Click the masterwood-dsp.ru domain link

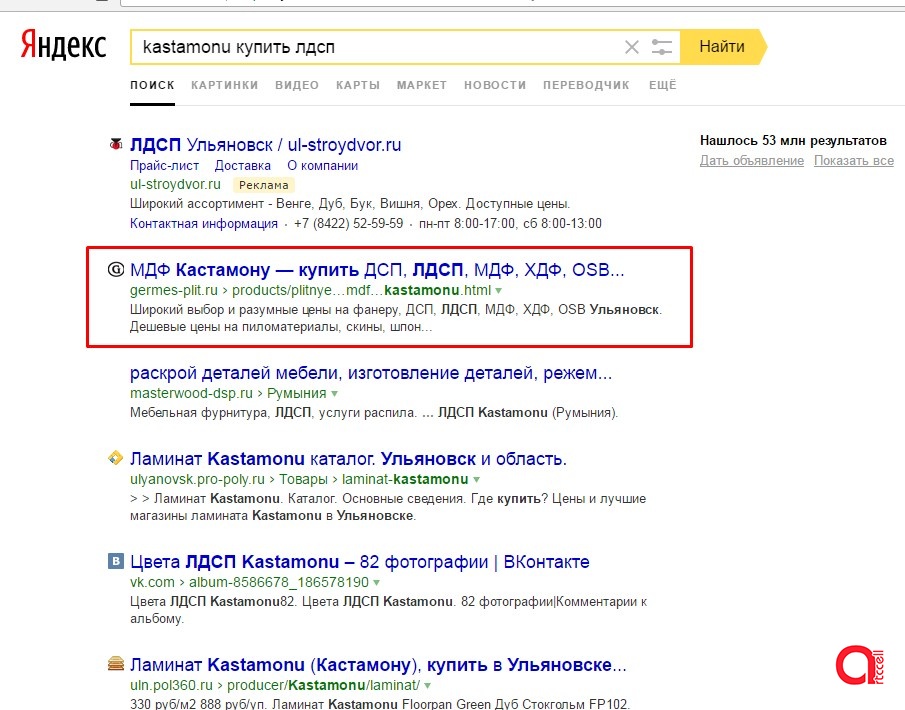pyautogui.click(x=191, y=393)
